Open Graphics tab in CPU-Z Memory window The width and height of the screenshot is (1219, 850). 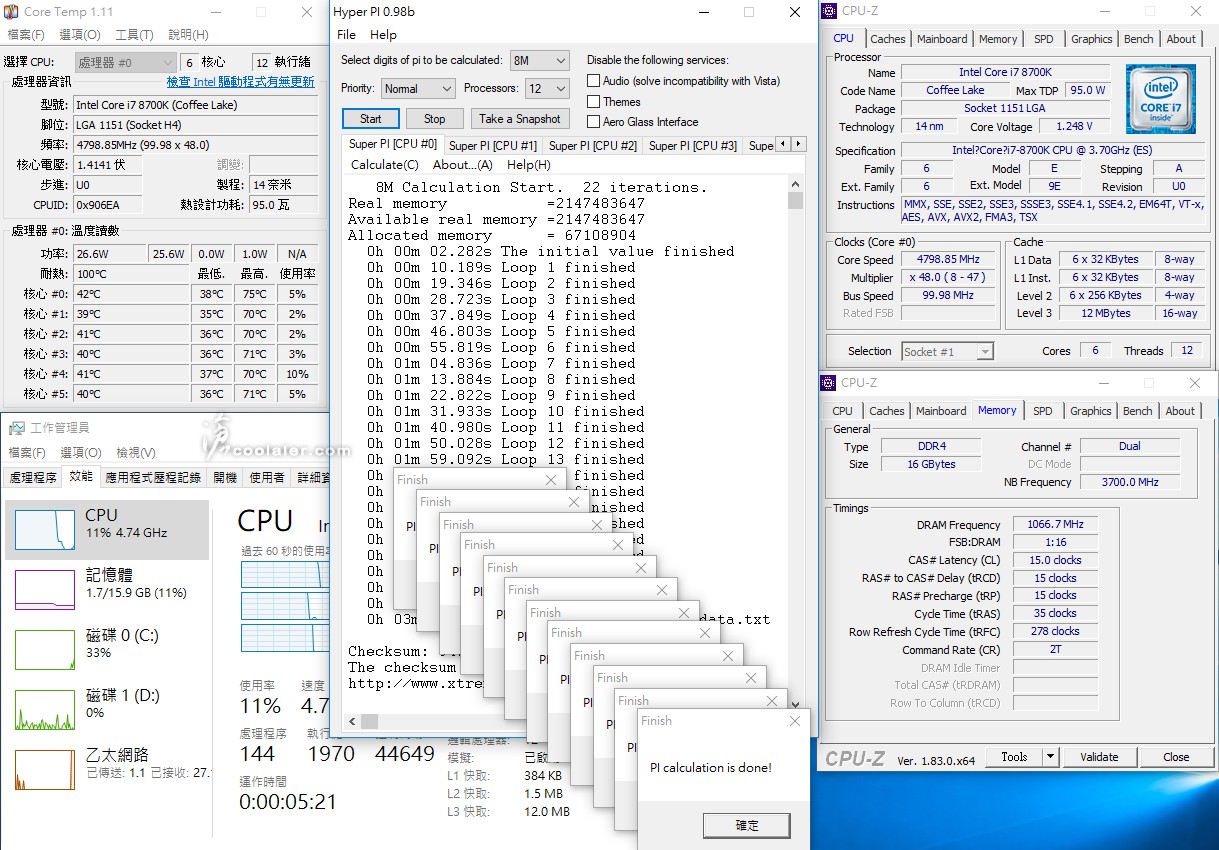point(1090,411)
